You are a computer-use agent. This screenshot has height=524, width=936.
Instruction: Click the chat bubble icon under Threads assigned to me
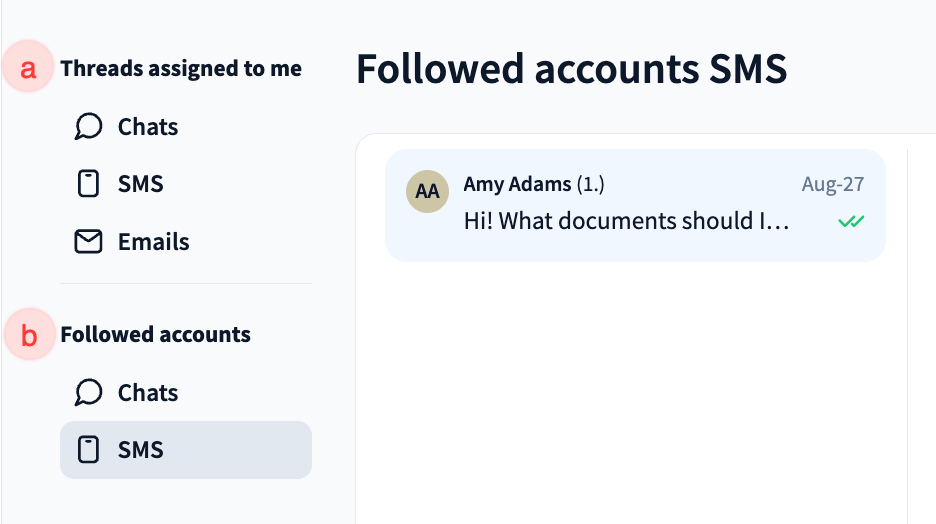89,127
